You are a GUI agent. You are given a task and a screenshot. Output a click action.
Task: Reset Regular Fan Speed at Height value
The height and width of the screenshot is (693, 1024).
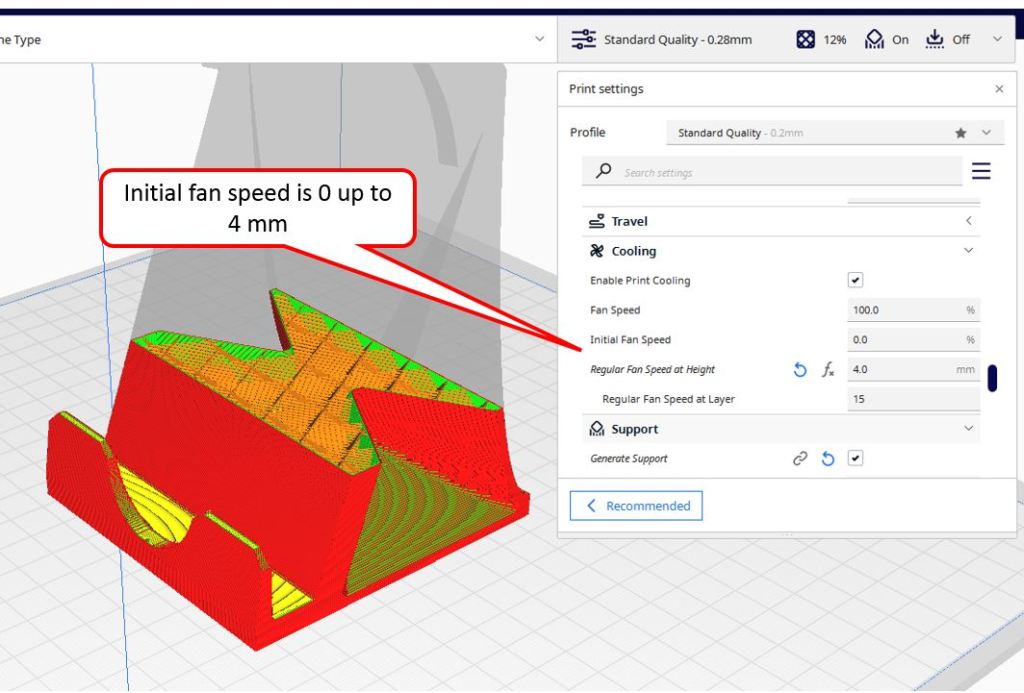tap(800, 370)
